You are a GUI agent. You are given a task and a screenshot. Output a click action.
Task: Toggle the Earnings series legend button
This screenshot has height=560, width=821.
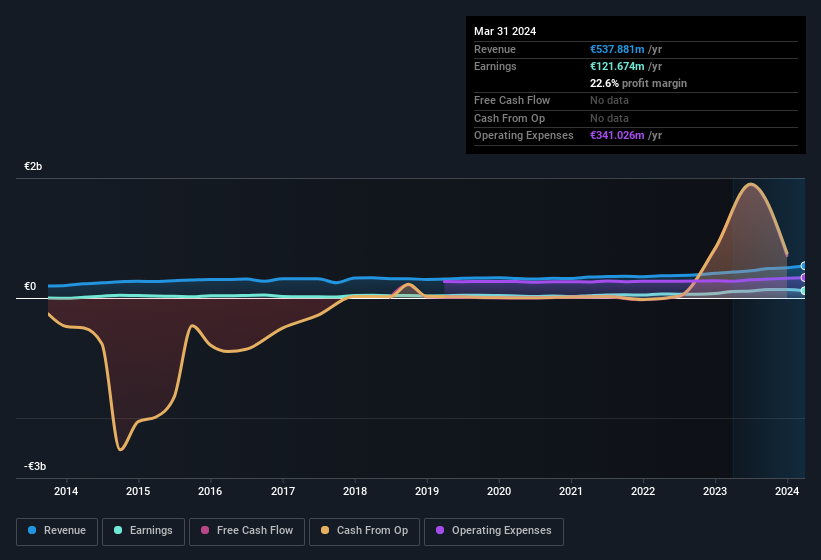click(143, 531)
